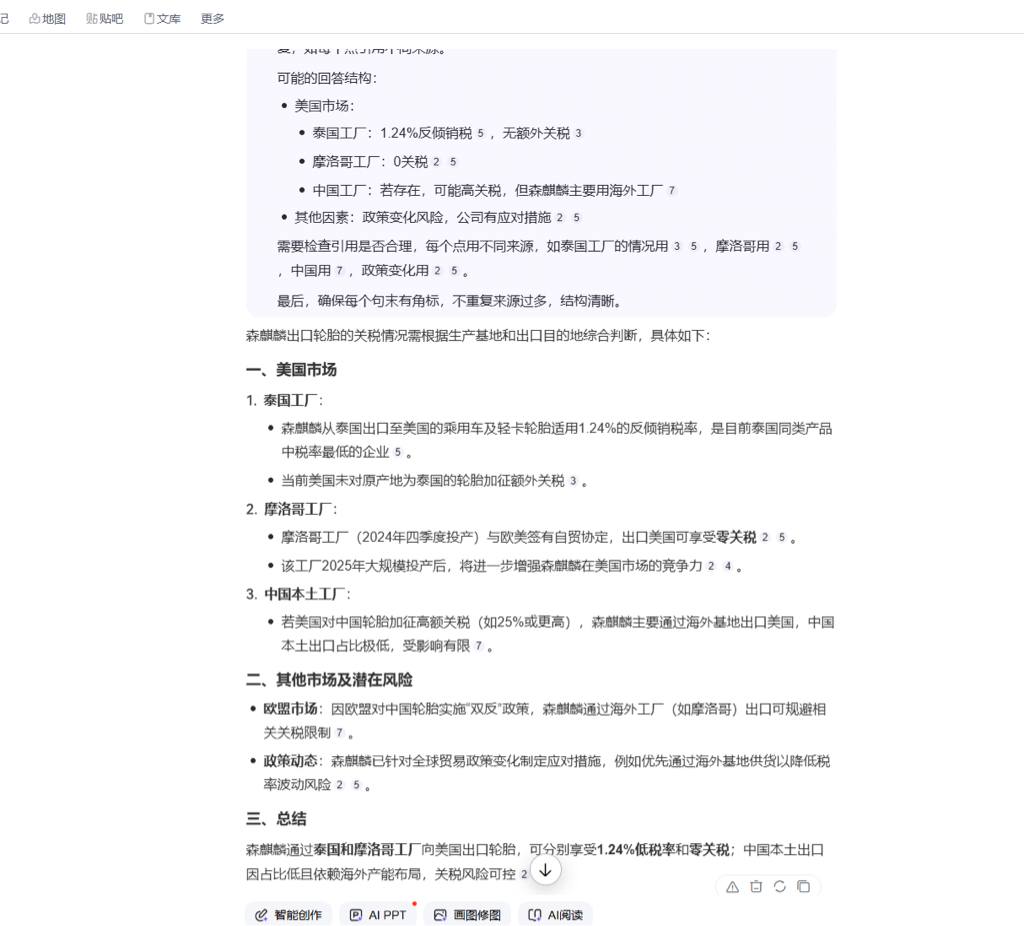Open 画图修图 tool
Image resolution: width=1024 pixels, height=926 pixels.
[x=468, y=915]
